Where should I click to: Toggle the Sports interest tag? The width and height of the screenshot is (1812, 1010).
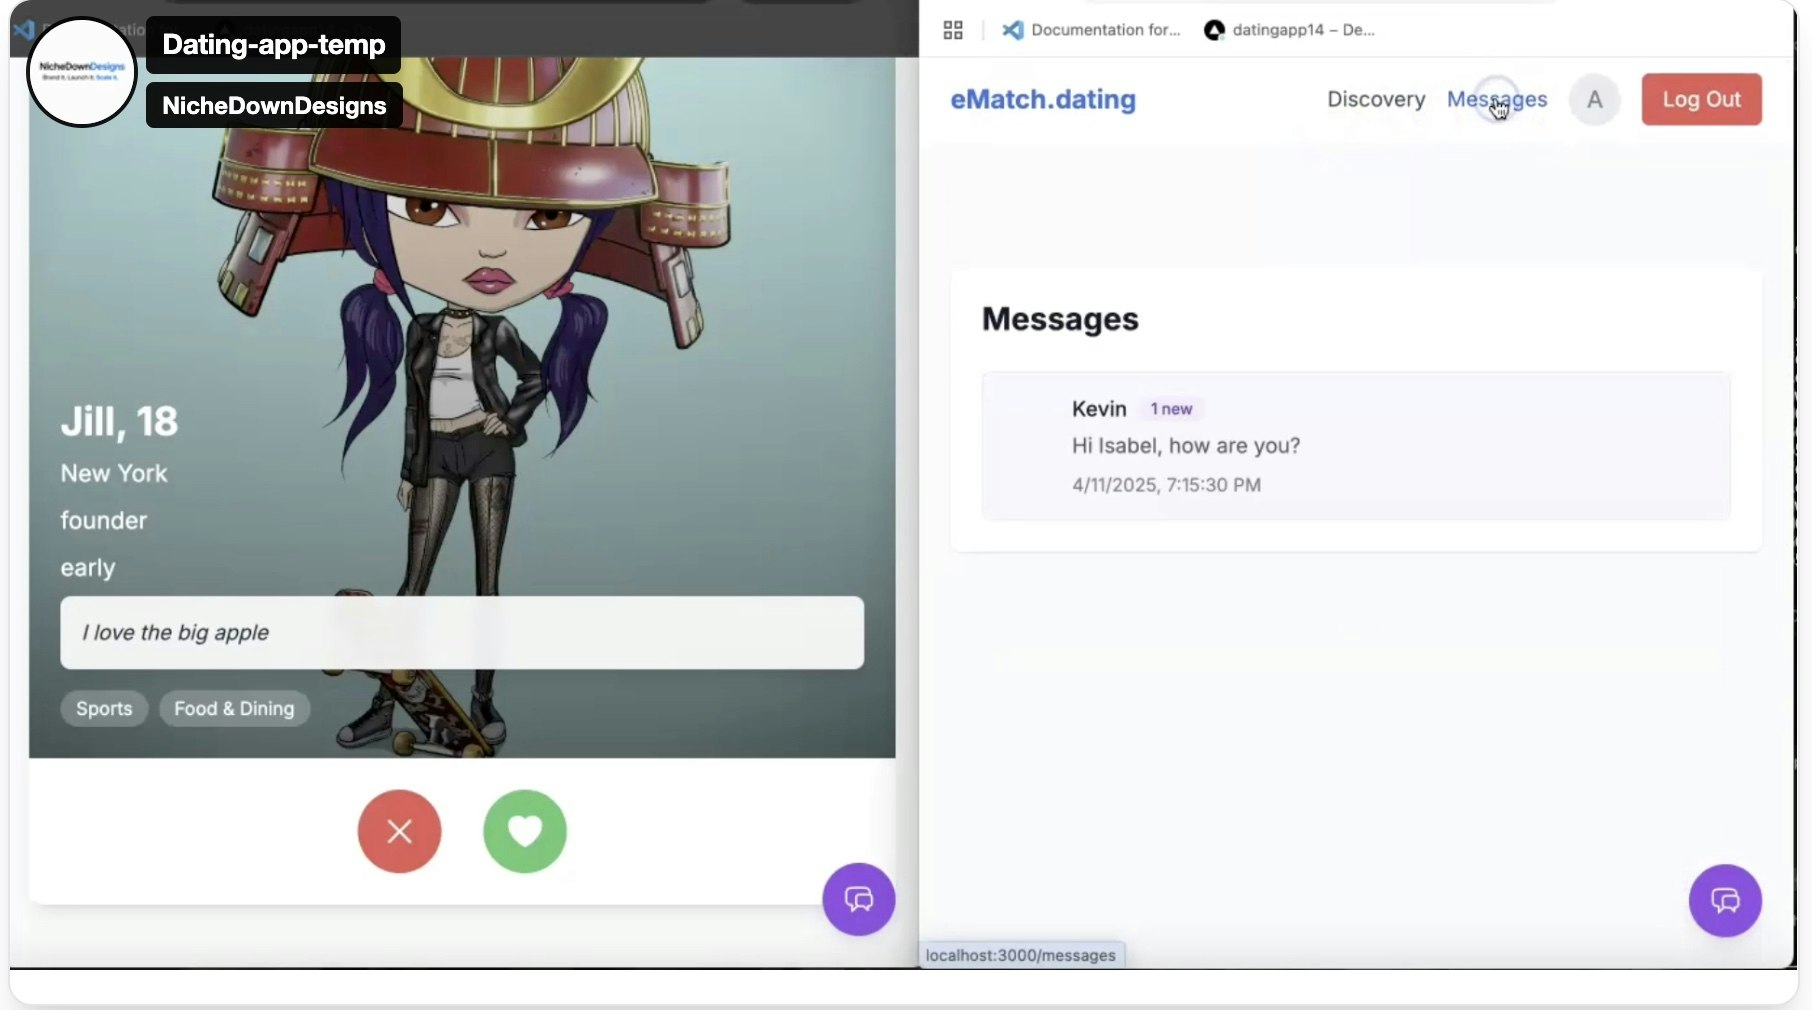coord(103,708)
